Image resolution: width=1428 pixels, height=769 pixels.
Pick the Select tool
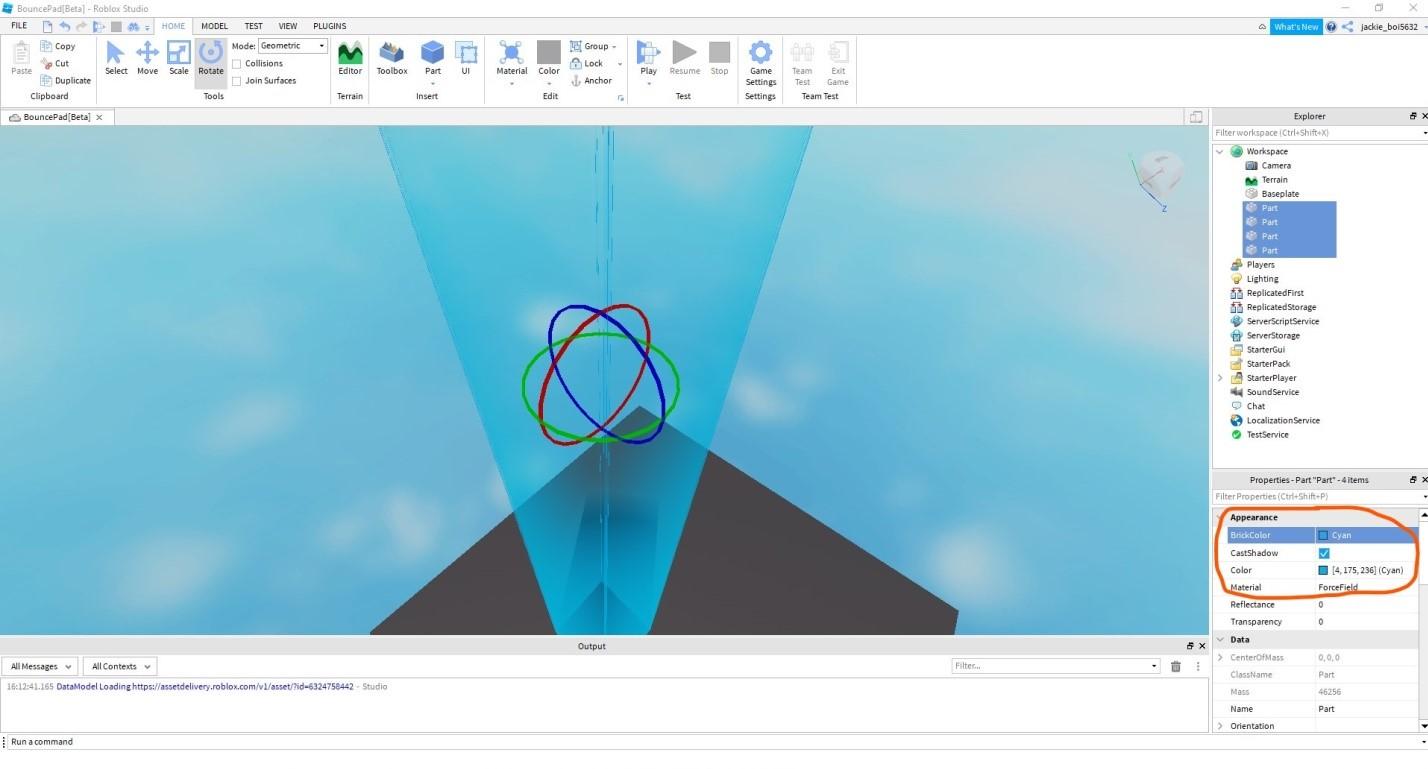click(116, 58)
